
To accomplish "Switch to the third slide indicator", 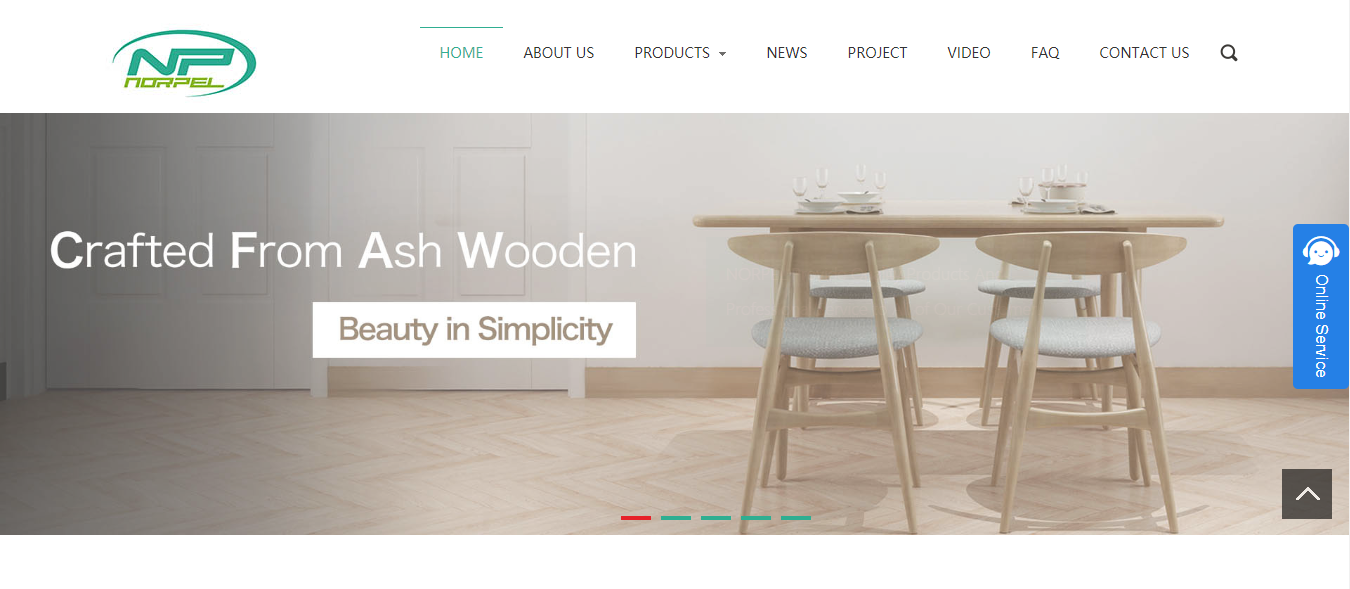I will (x=716, y=517).
